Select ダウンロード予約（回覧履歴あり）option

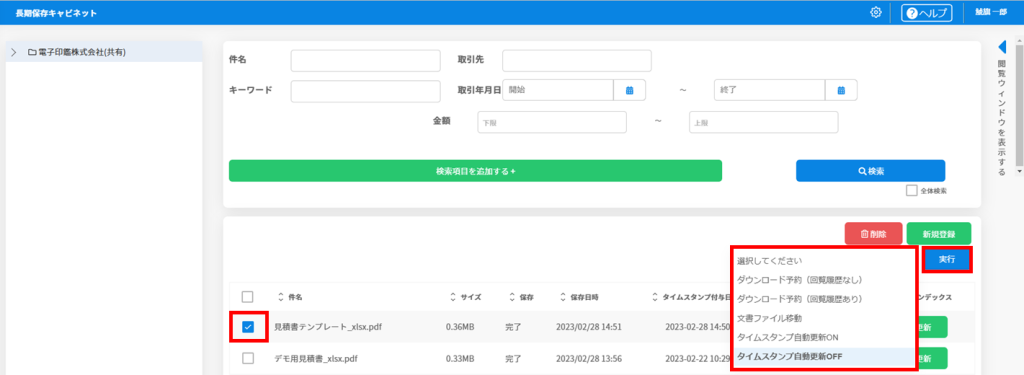click(x=824, y=299)
